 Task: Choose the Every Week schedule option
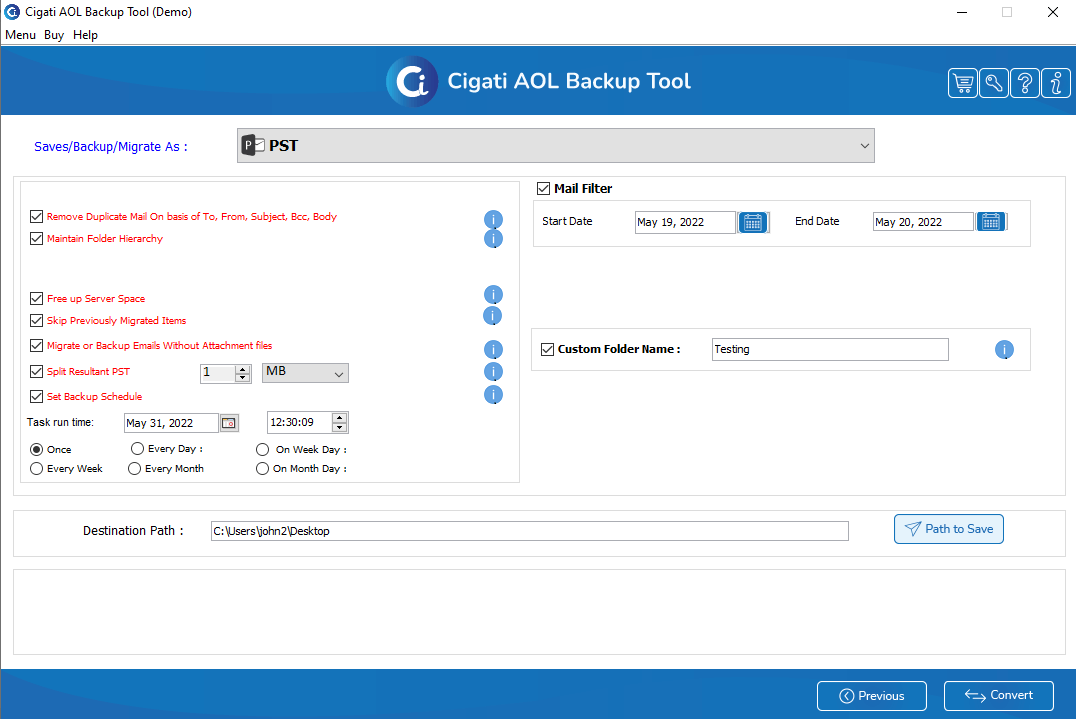pyautogui.click(x=36, y=469)
